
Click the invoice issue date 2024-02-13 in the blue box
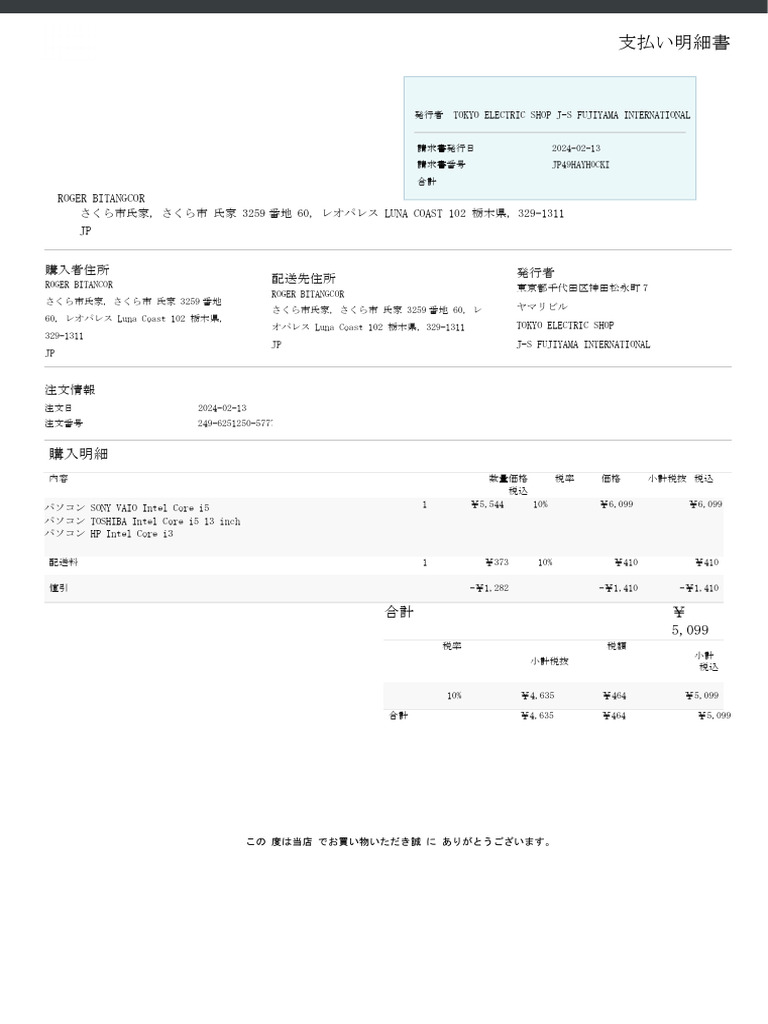[576, 148]
